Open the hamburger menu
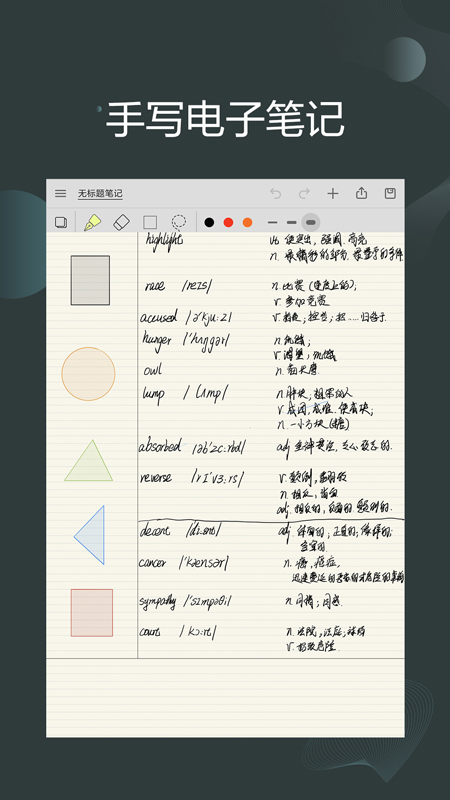Image resolution: width=450 pixels, height=800 pixels. (61, 193)
